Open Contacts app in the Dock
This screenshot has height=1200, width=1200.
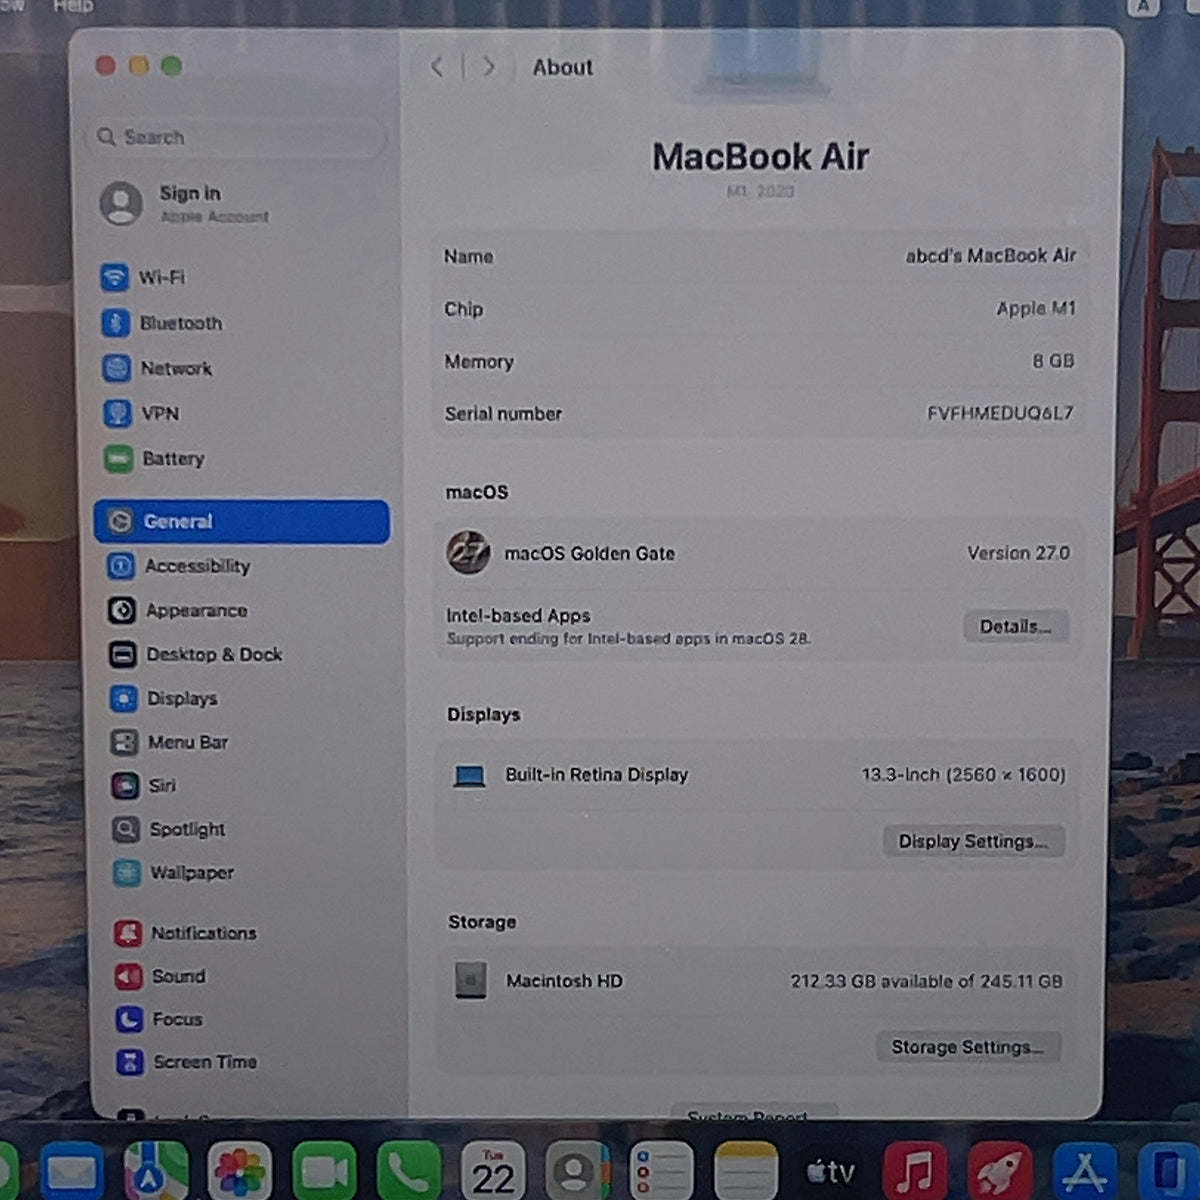(x=577, y=1172)
